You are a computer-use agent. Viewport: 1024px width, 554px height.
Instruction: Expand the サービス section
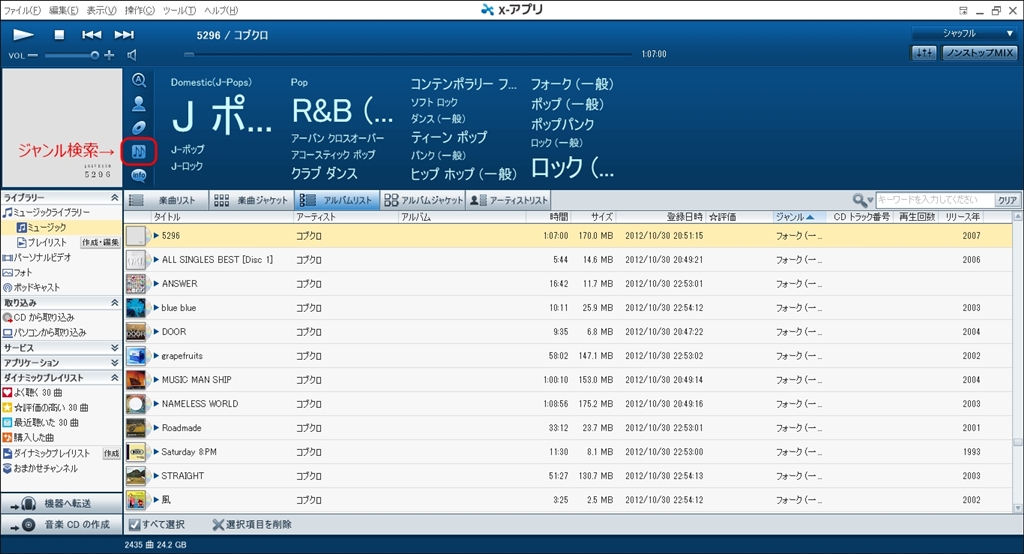pyautogui.click(x=114, y=347)
